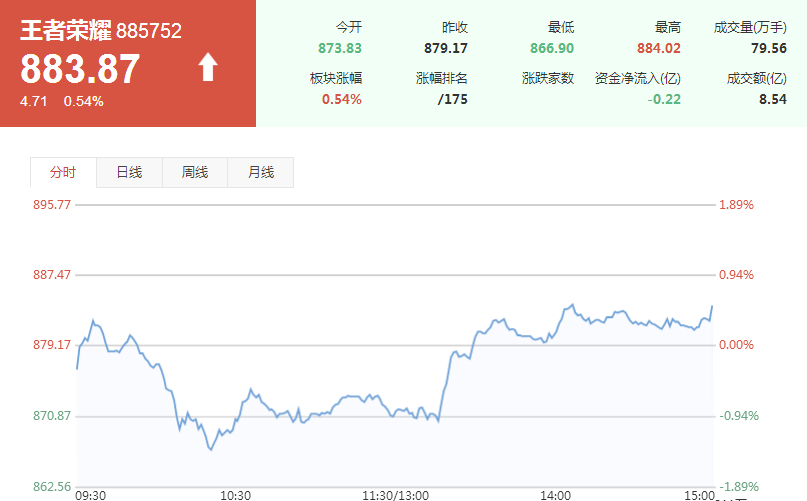Click the 涨幅排名 value /175

click(x=452, y=99)
